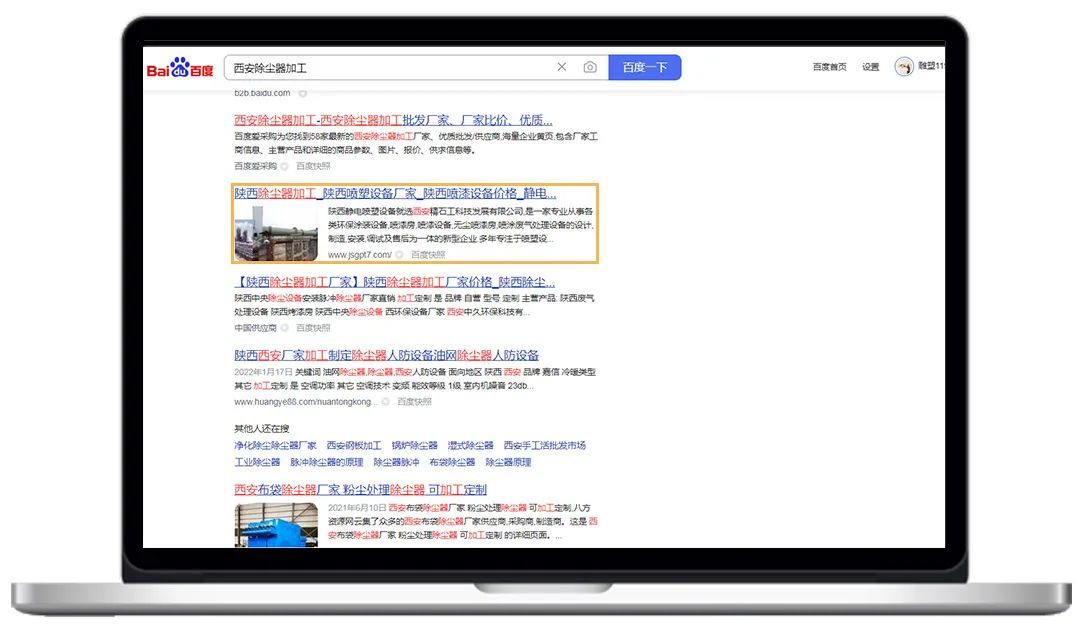Open the 西安除尘器加工 批发厂家 result title

[x=393, y=120]
